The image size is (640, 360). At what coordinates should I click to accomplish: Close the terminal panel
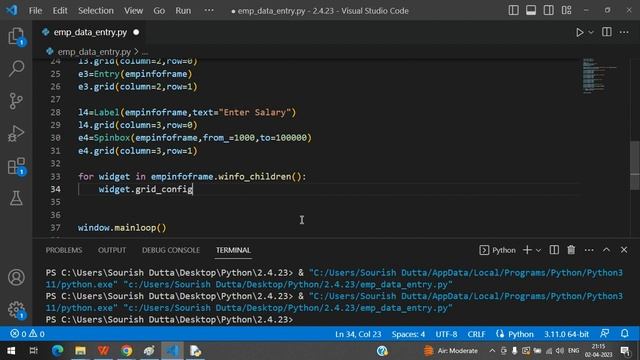pos(624,250)
